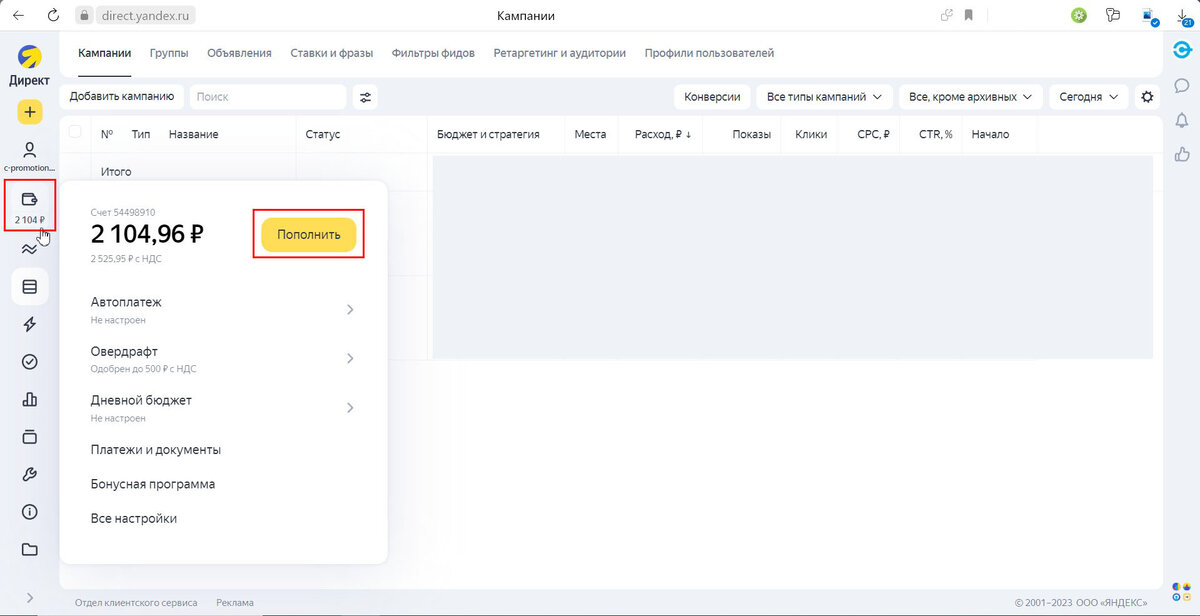Open Отдел клиентского сервиса footer link
The image size is (1200, 616).
[136, 603]
